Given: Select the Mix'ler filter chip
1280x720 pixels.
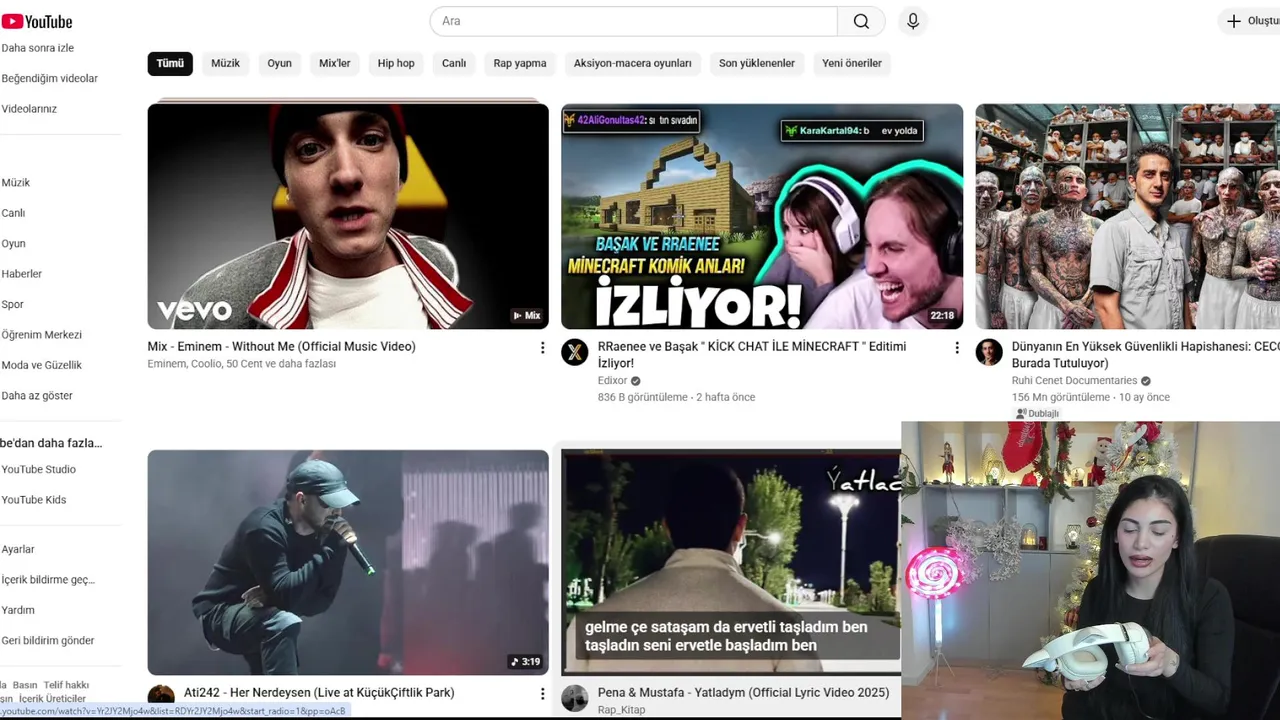Looking at the screenshot, I should [x=334, y=63].
